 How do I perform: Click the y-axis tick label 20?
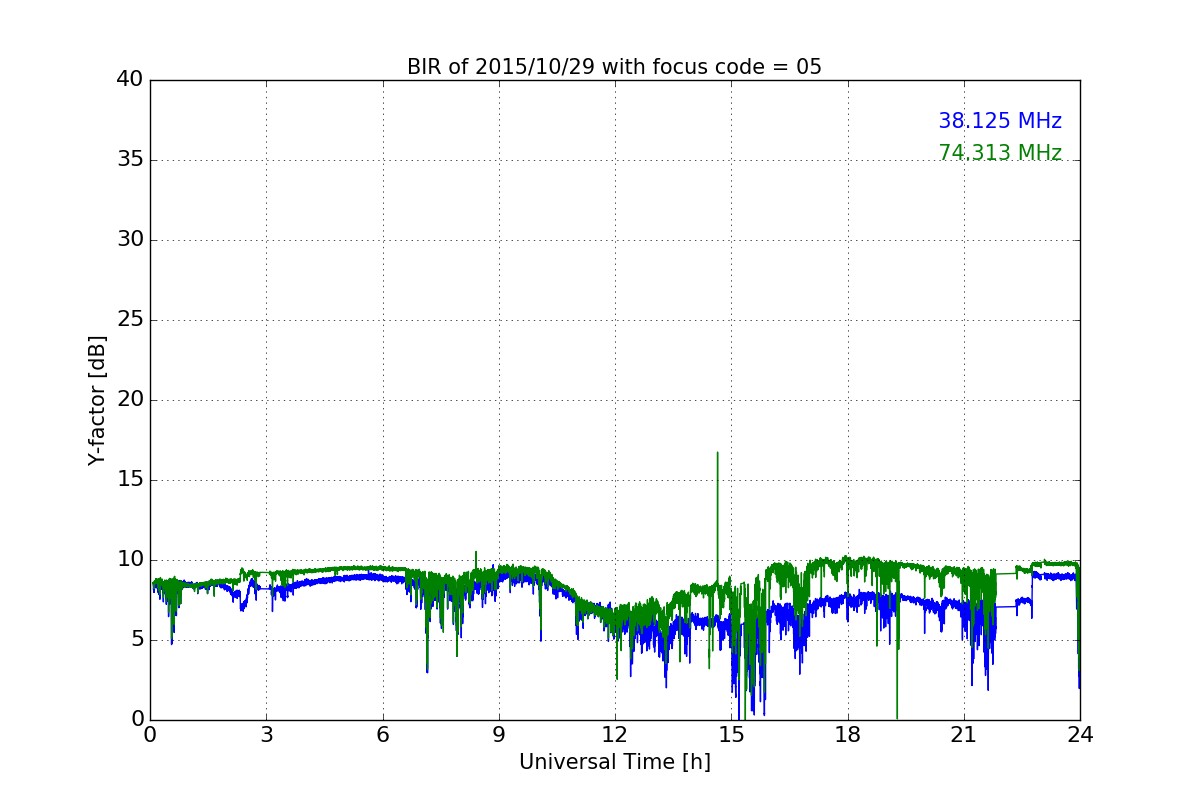tap(129, 400)
